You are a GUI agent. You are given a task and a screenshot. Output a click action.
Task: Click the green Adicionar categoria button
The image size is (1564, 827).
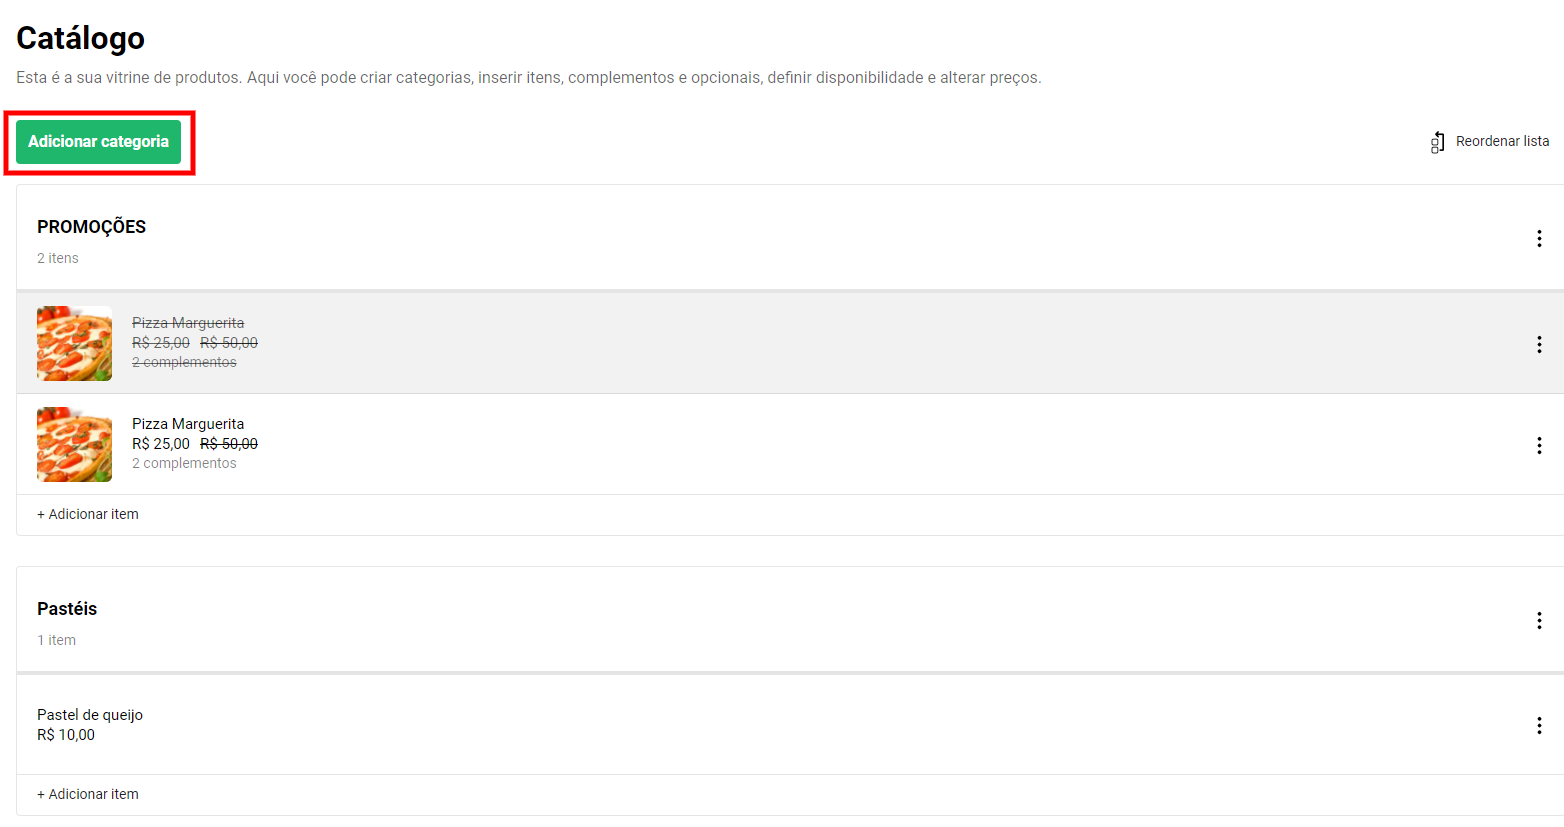[x=98, y=142]
